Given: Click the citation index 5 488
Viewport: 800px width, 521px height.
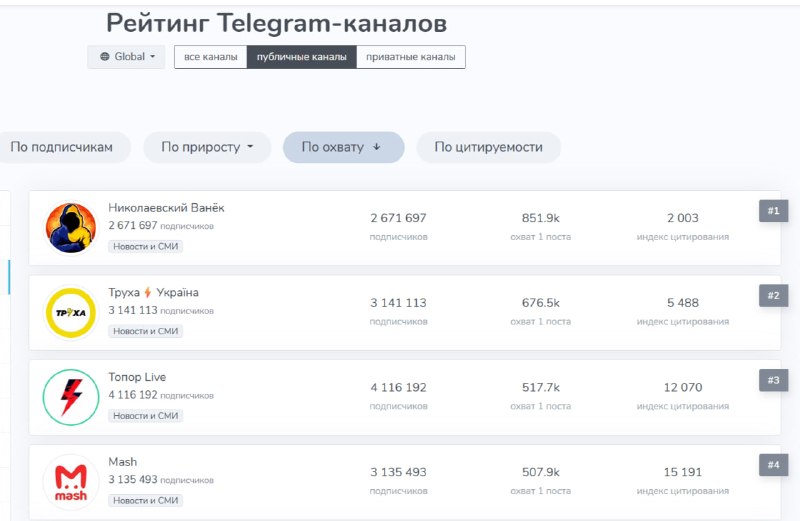Looking at the screenshot, I should [x=683, y=303].
